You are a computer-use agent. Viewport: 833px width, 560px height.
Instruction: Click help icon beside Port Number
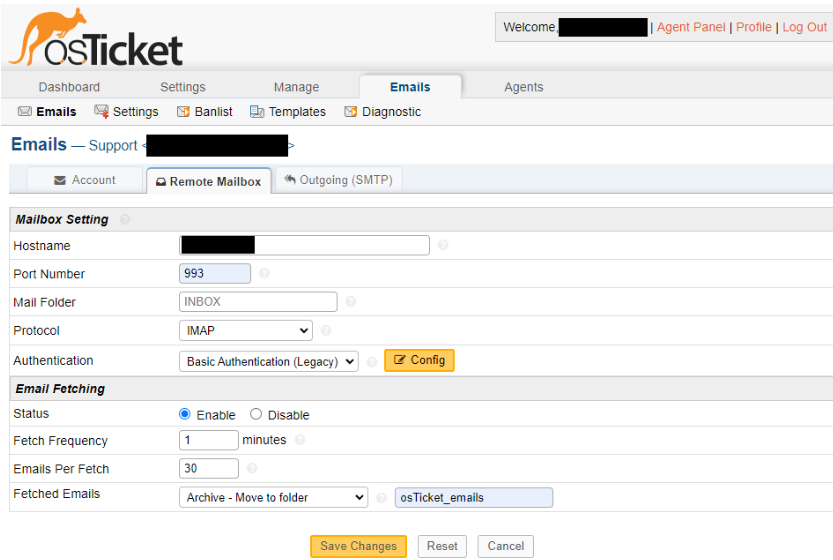pos(264,273)
